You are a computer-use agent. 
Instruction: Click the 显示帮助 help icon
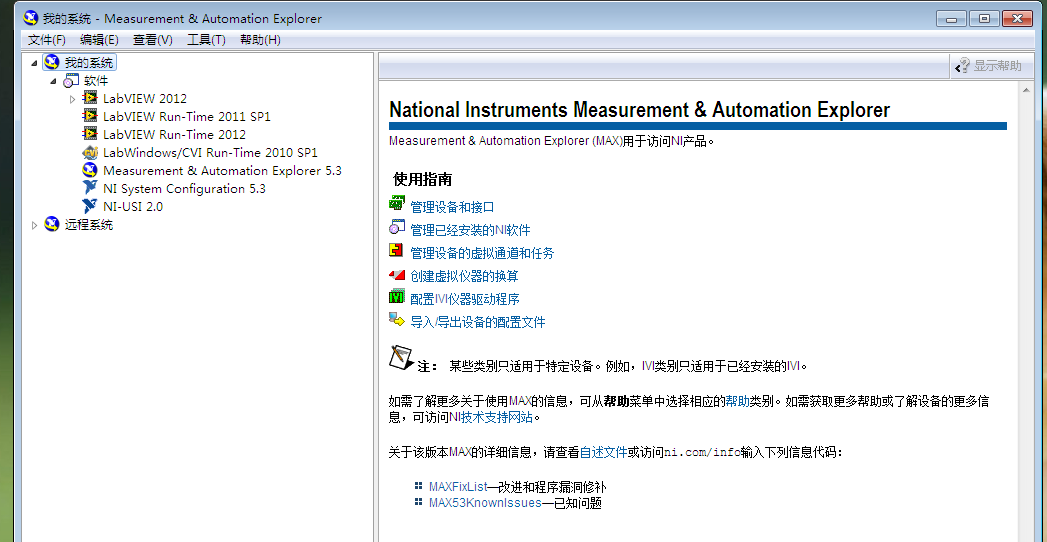(962, 65)
